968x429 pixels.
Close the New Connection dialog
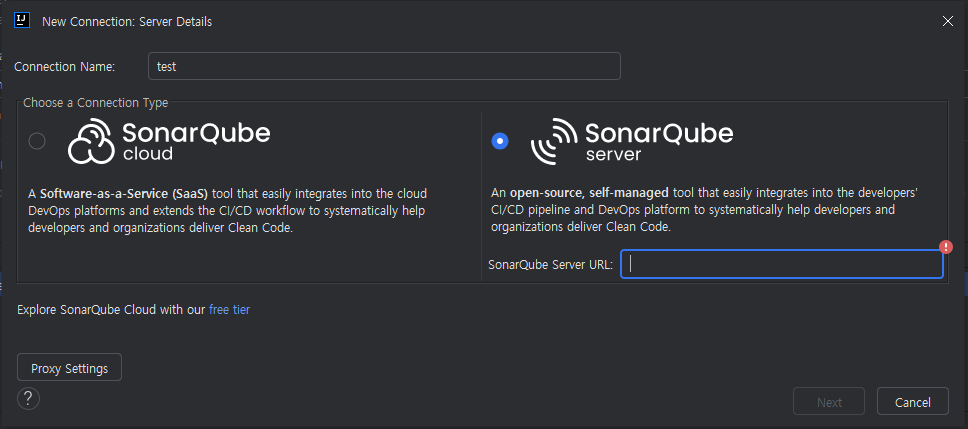coord(948,21)
